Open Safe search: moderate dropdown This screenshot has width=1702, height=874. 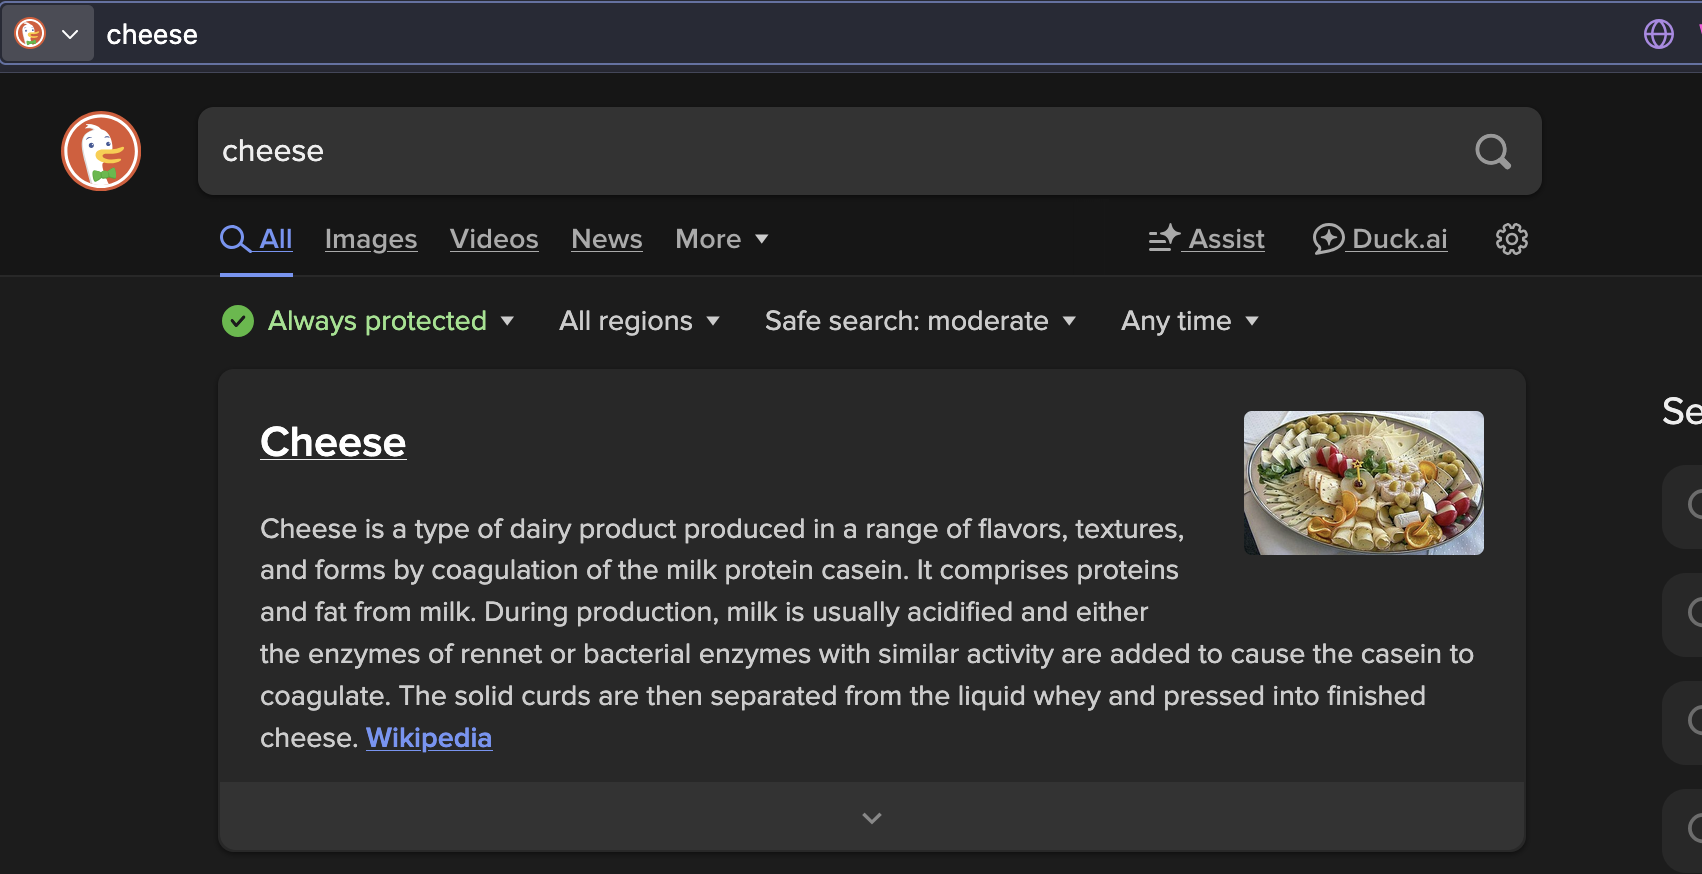click(921, 321)
